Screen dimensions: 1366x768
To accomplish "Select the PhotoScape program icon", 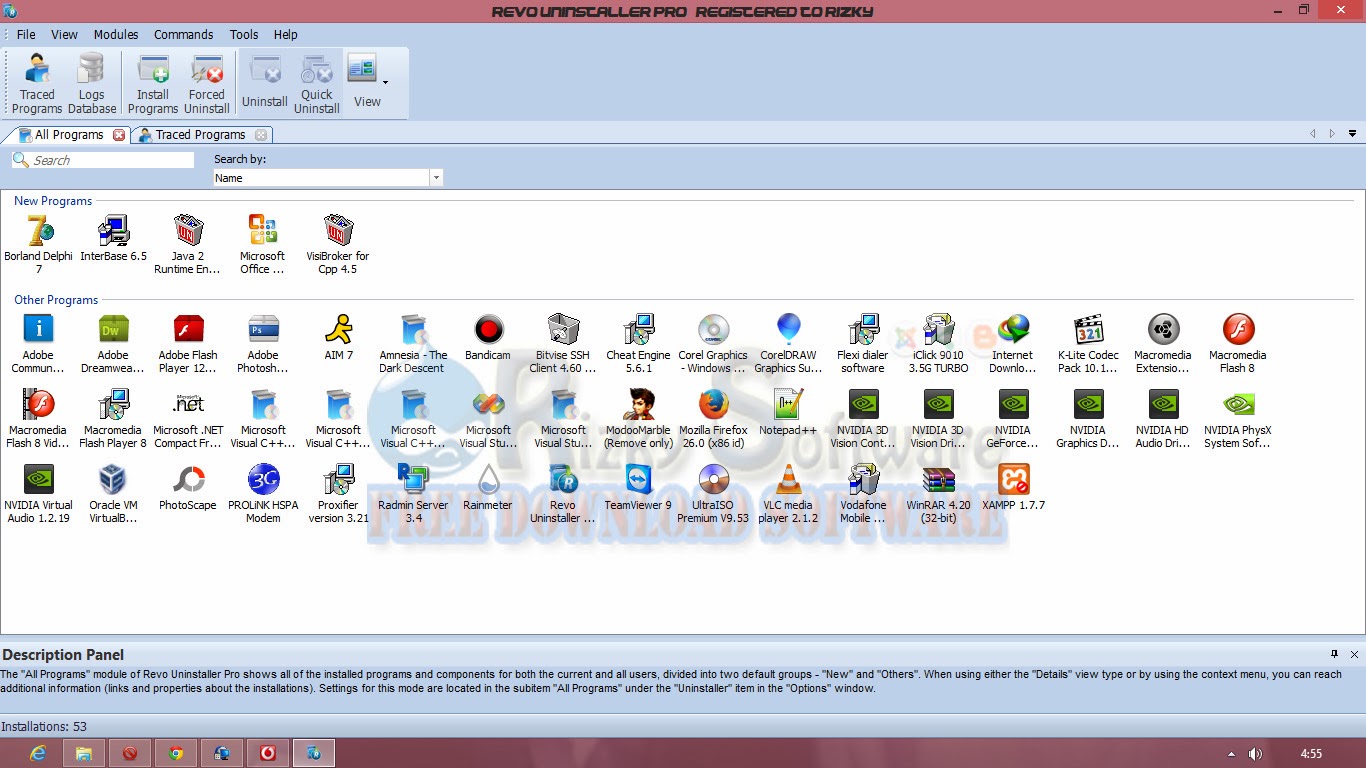I will pos(188,487).
